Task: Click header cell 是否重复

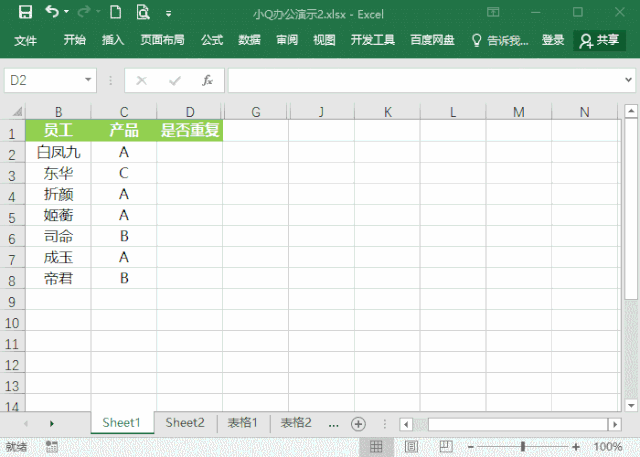Action: pyautogui.click(x=190, y=131)
